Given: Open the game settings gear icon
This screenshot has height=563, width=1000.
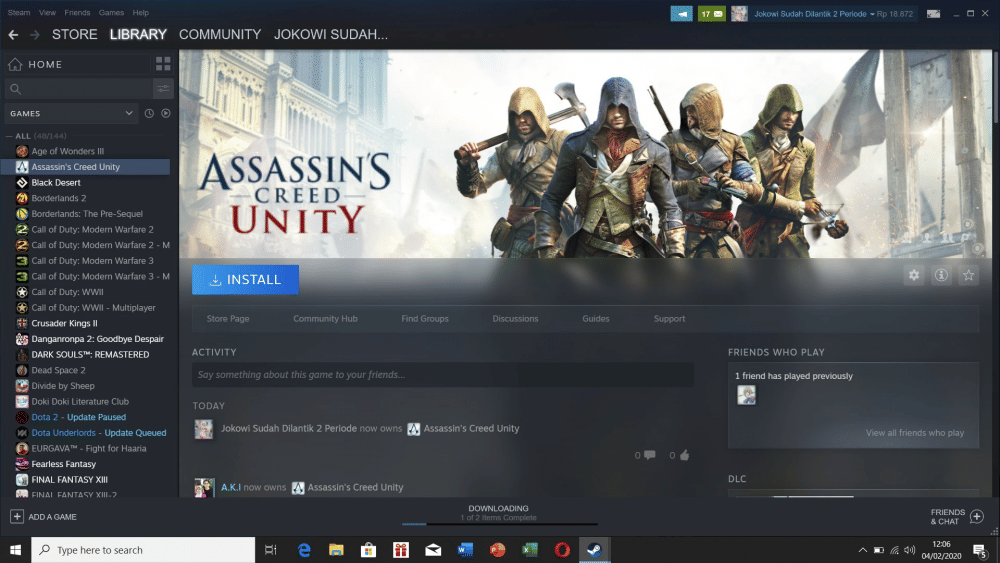Looking at the screenshot, I should (913, 275).
